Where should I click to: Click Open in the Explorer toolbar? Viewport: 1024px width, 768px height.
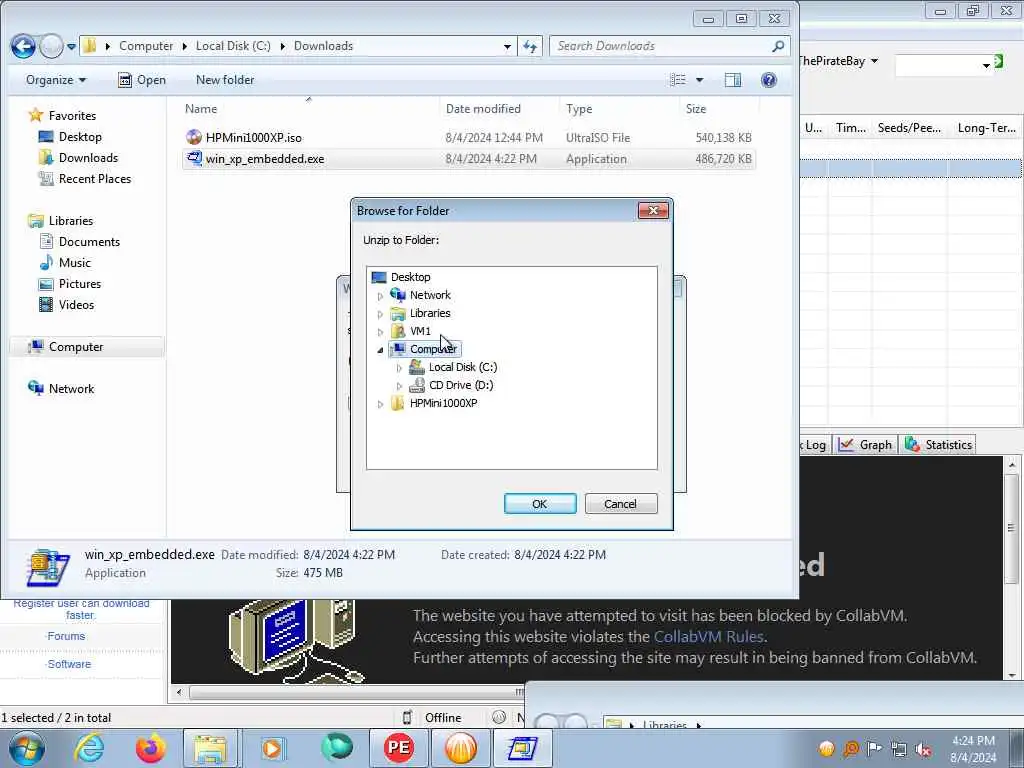142,80
